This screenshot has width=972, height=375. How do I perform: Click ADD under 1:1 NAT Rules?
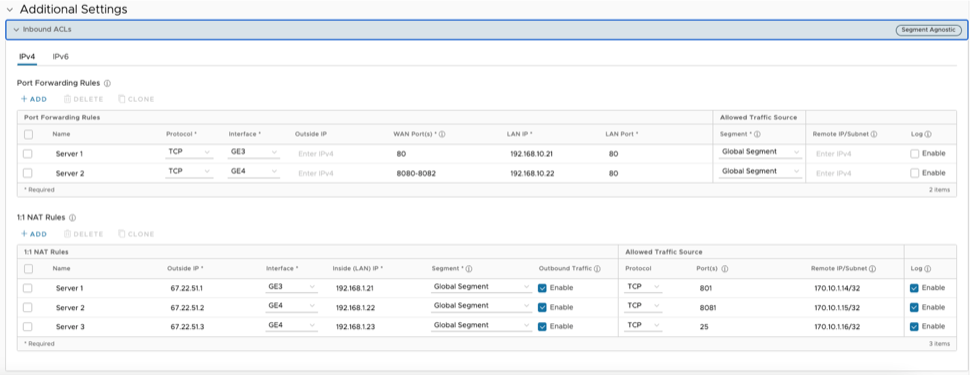pos(33,234)
